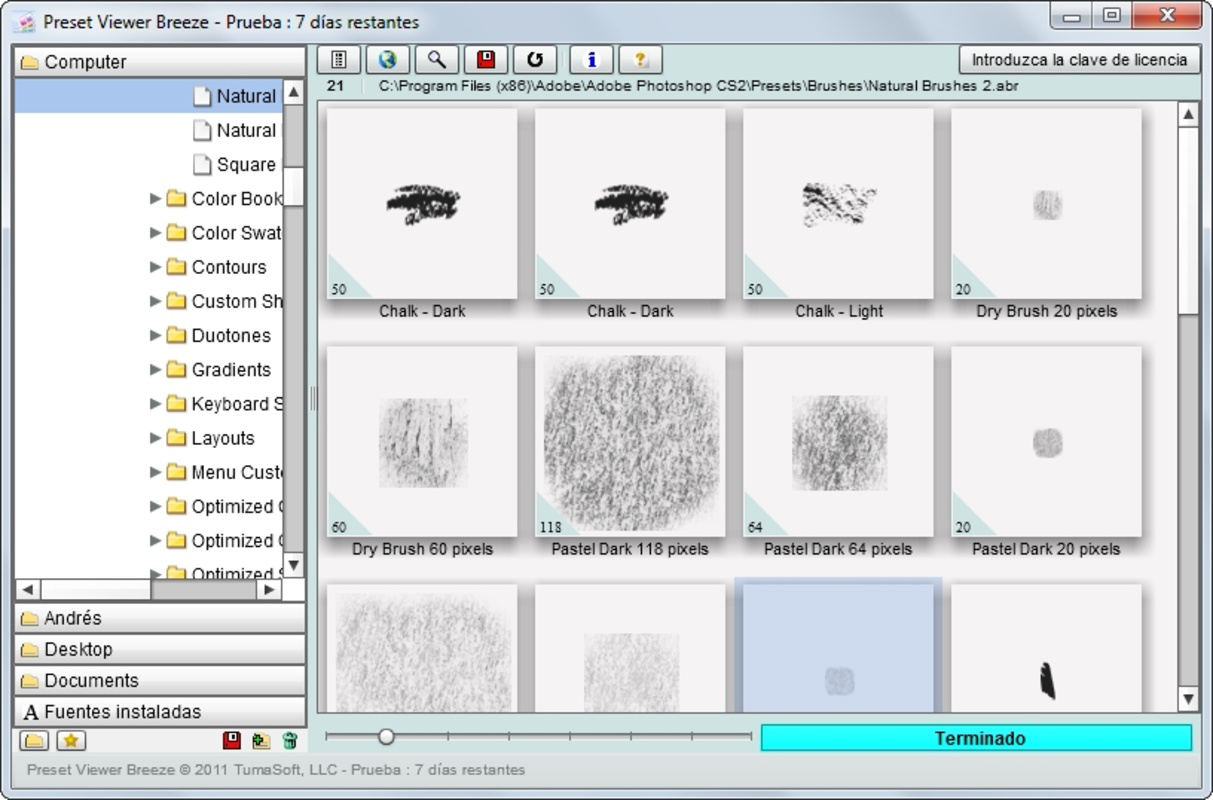Expand the Contours folder arrow
Image resolution: width=1213 pixels, height=800 pixels.
coord(155,267)
